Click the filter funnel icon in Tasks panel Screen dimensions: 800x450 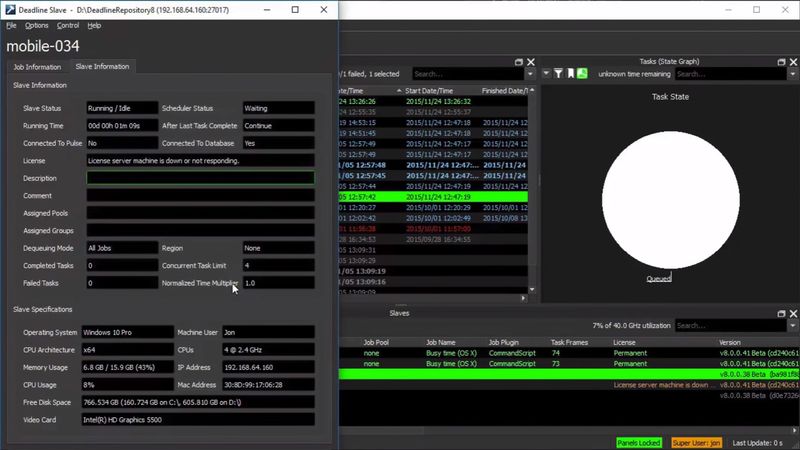[560, 74]
